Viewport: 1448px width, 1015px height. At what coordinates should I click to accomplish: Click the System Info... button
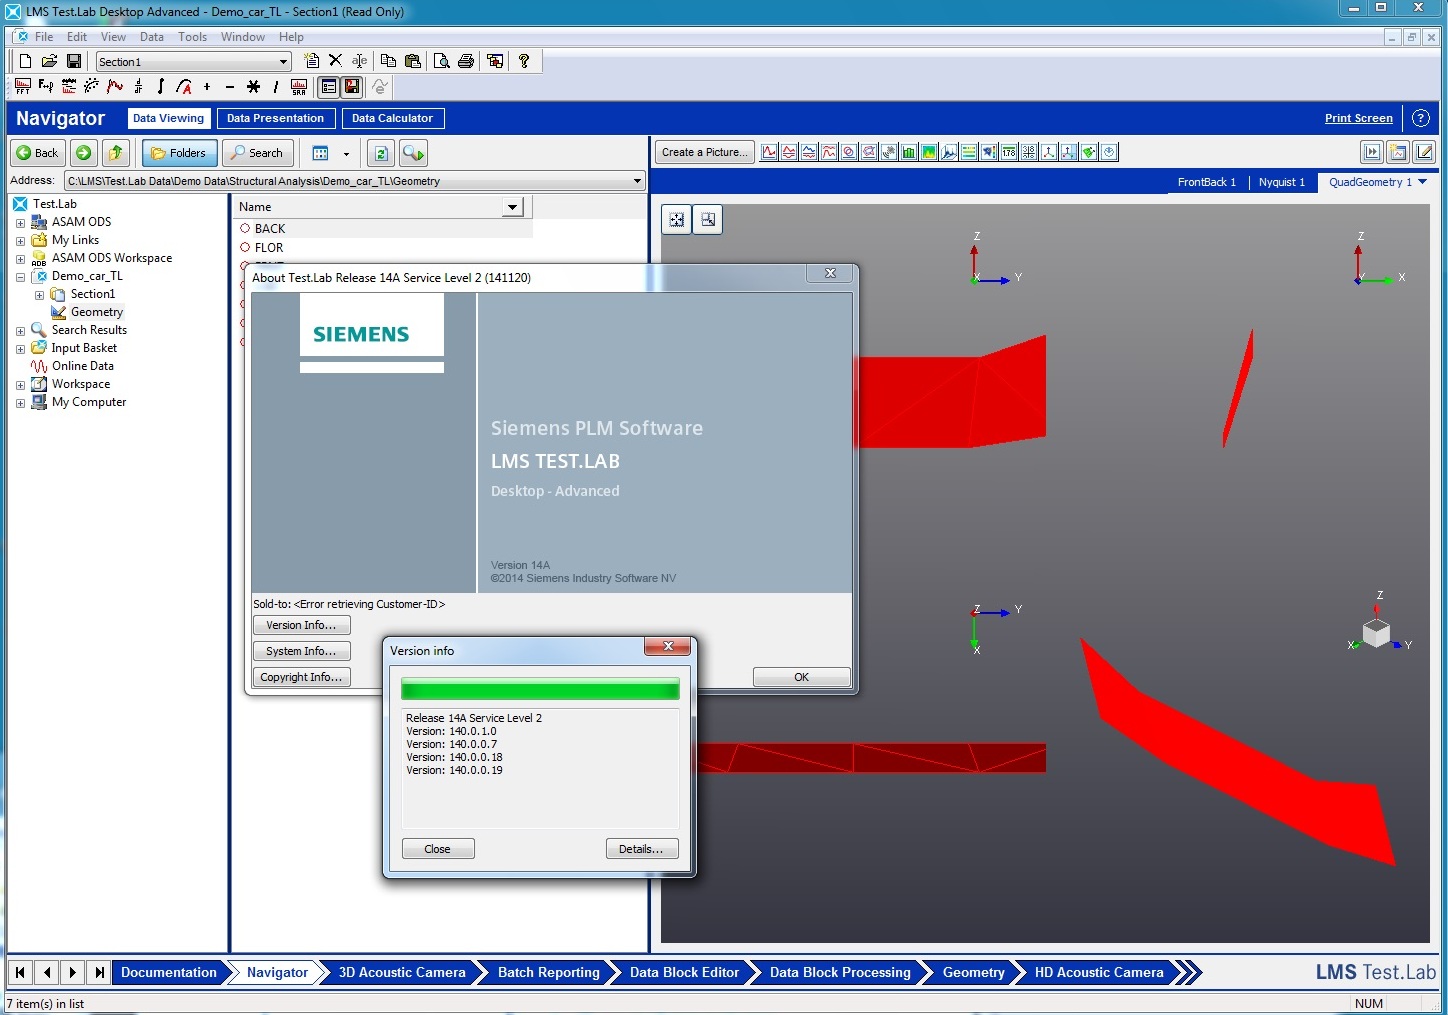301,651
